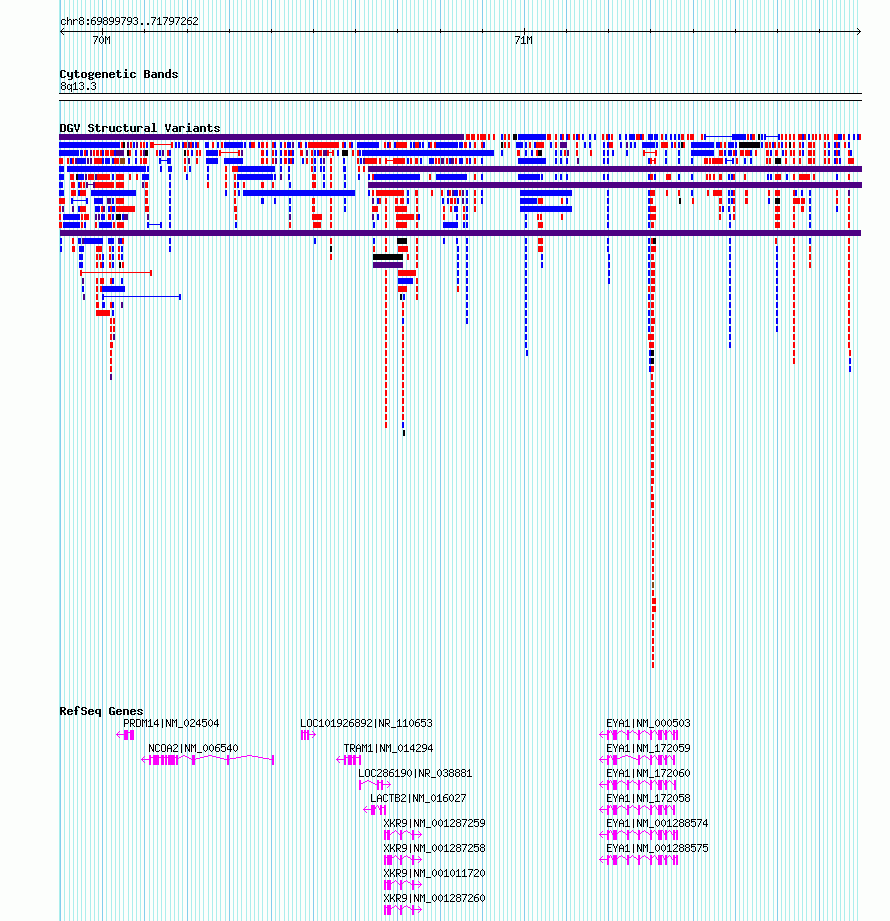Select the EYA1 NM_172059 gene glyph
The height and width of the screenshot is (921, 890).
pyautogui.click(x=637, y=760)
